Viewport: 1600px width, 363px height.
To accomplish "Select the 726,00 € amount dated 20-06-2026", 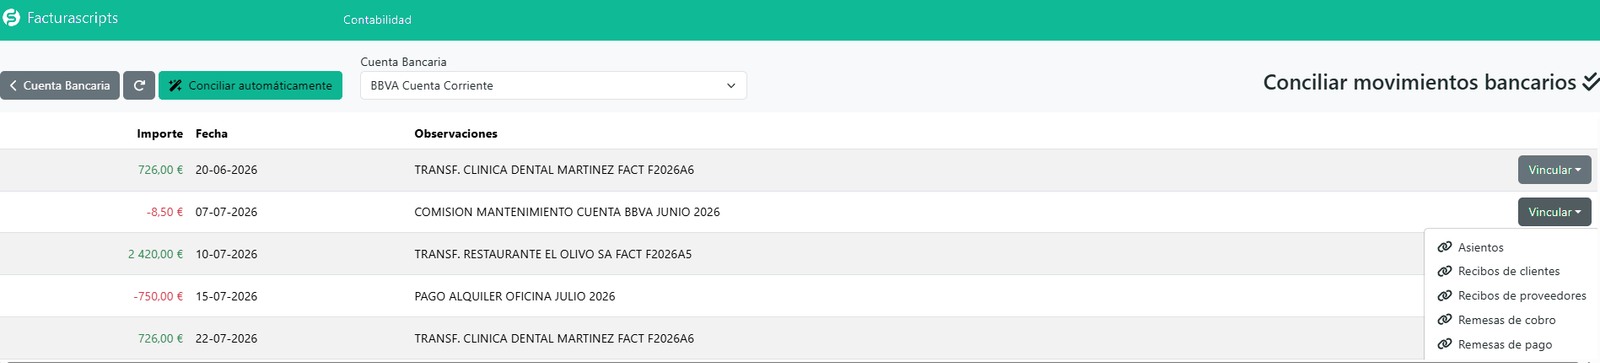I will tap(160, 170).
